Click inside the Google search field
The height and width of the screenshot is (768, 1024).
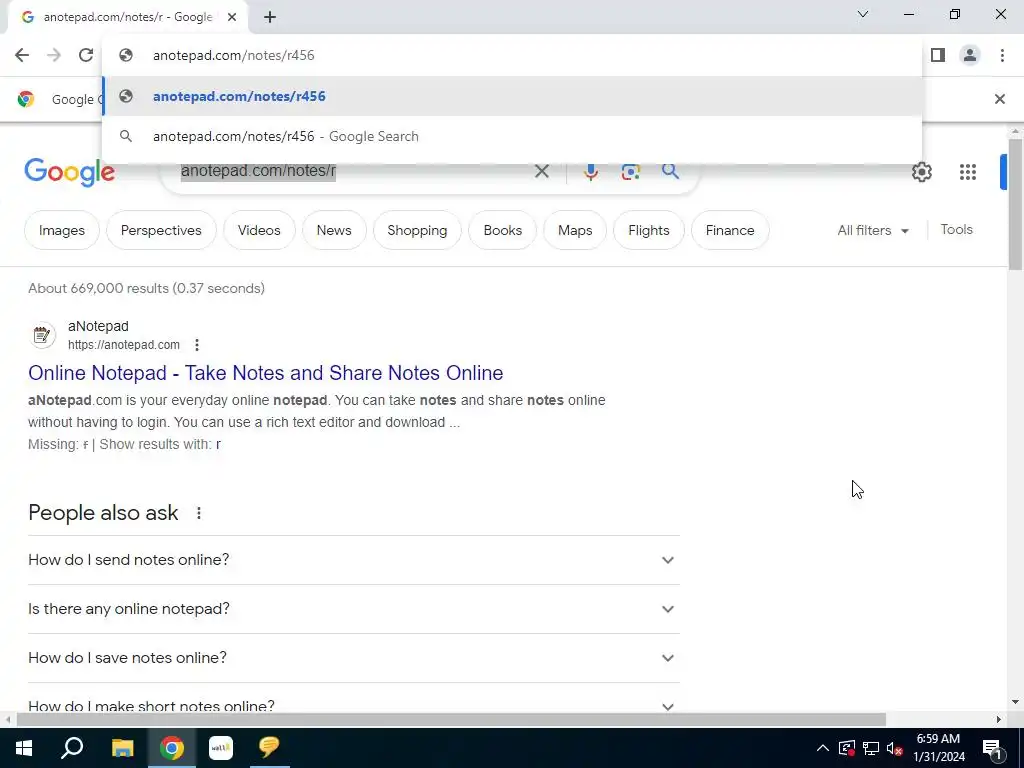353,171
